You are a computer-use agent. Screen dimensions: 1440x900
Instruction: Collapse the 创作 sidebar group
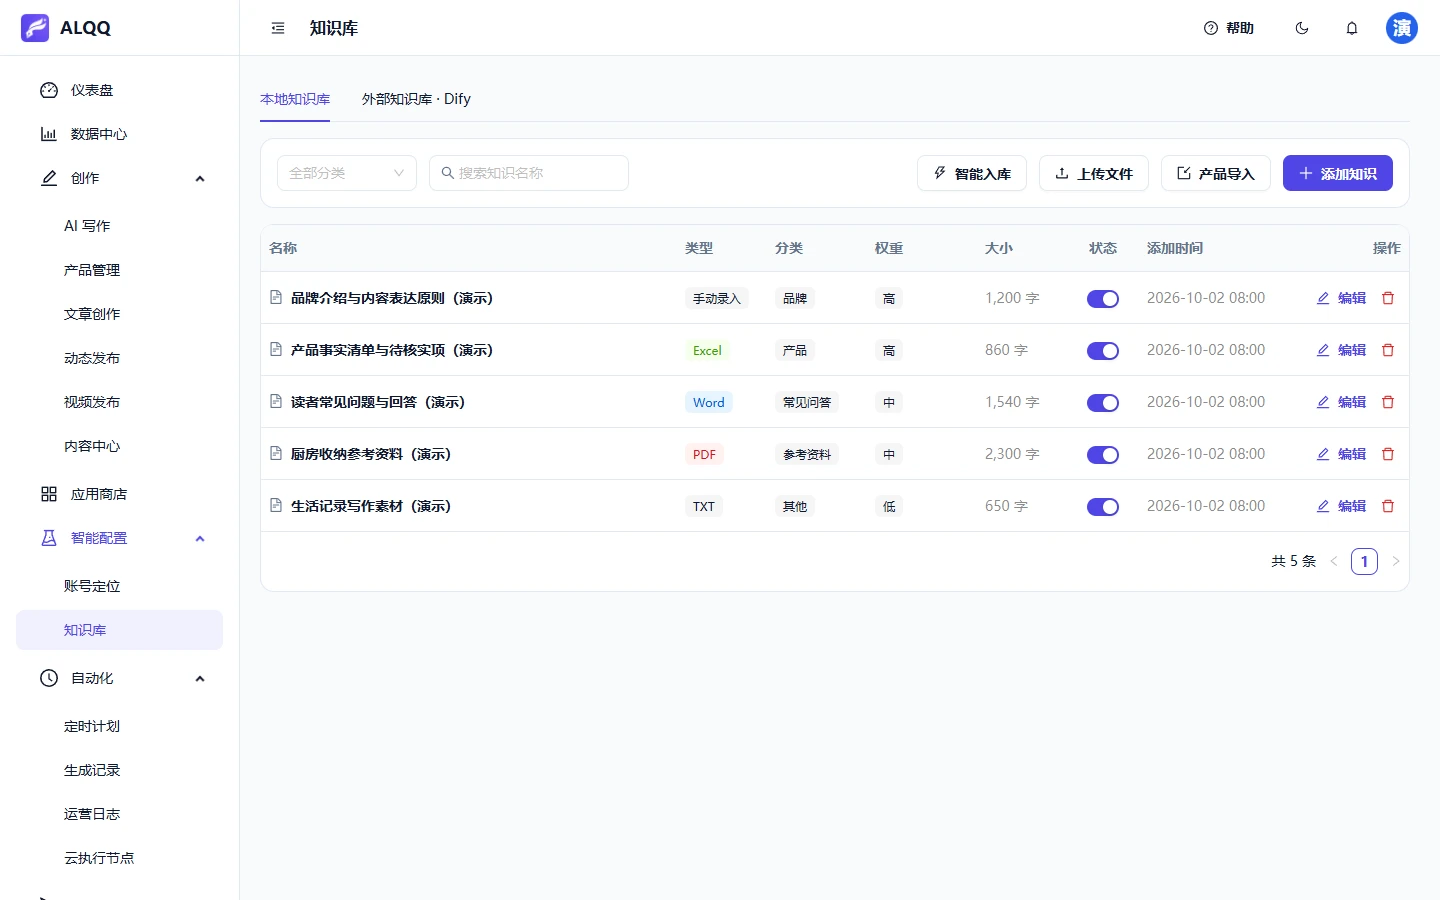119,178
